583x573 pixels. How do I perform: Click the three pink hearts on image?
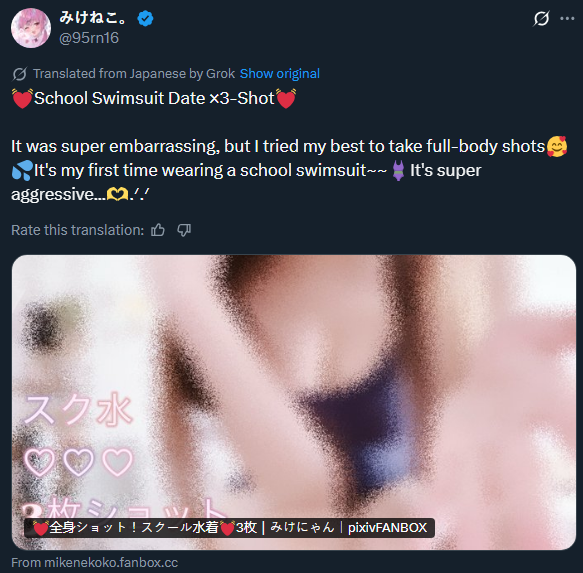click(78, 462)
